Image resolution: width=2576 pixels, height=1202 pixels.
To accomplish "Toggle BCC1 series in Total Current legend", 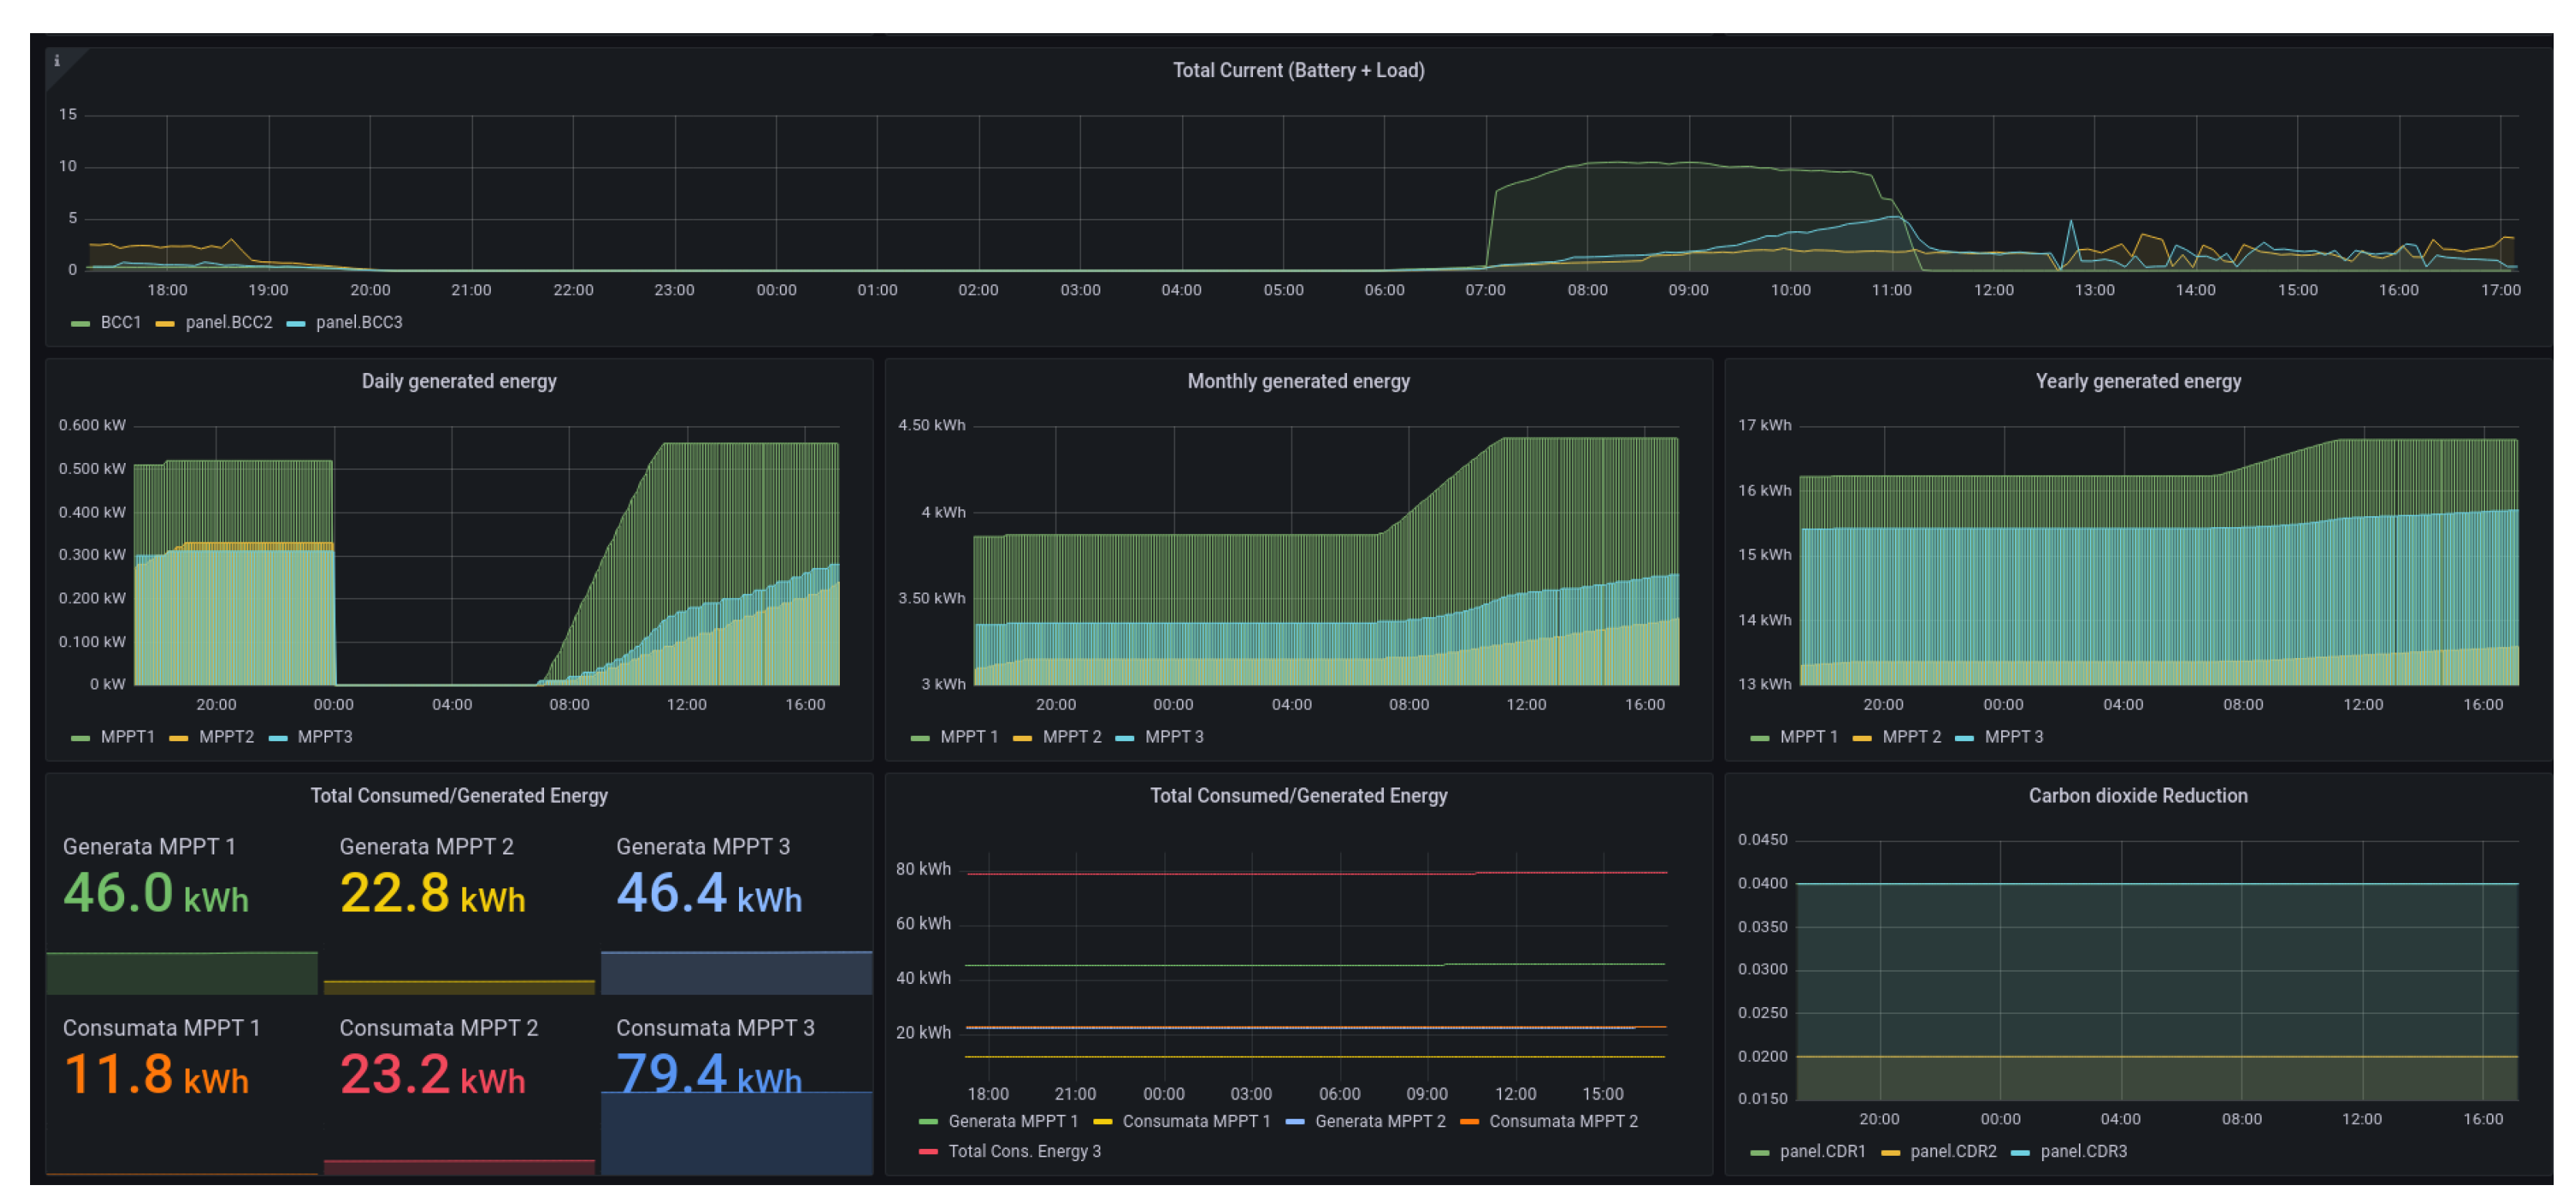I will pos(120,322).
